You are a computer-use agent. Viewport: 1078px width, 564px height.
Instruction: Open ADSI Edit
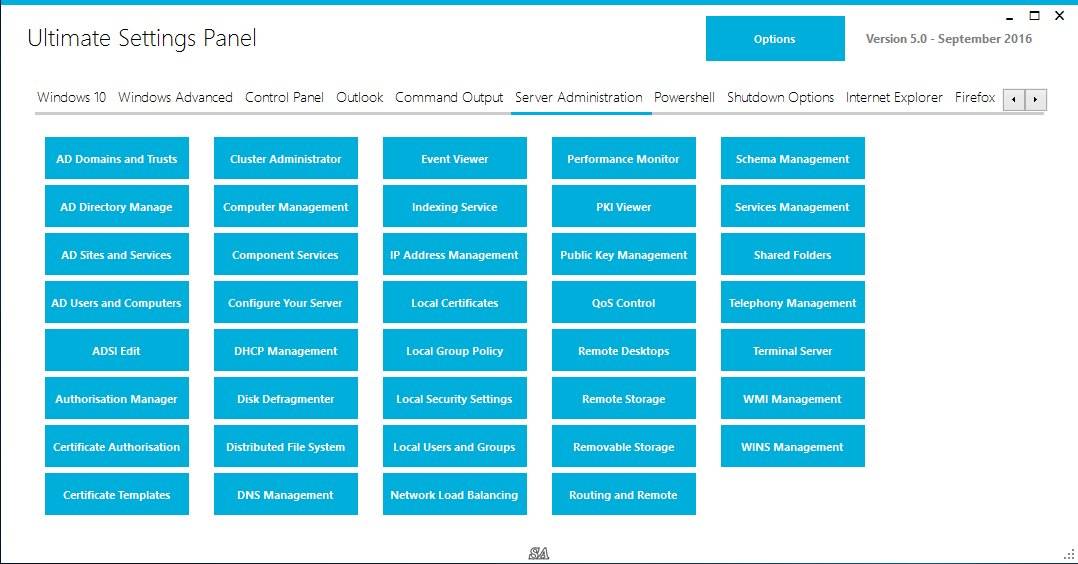coord(117,350)
